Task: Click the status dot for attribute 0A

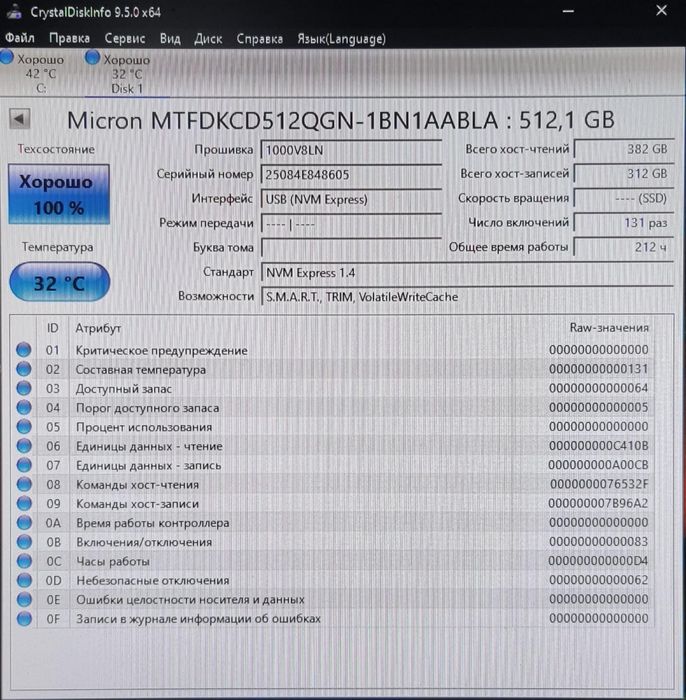Action: point(24,522)
